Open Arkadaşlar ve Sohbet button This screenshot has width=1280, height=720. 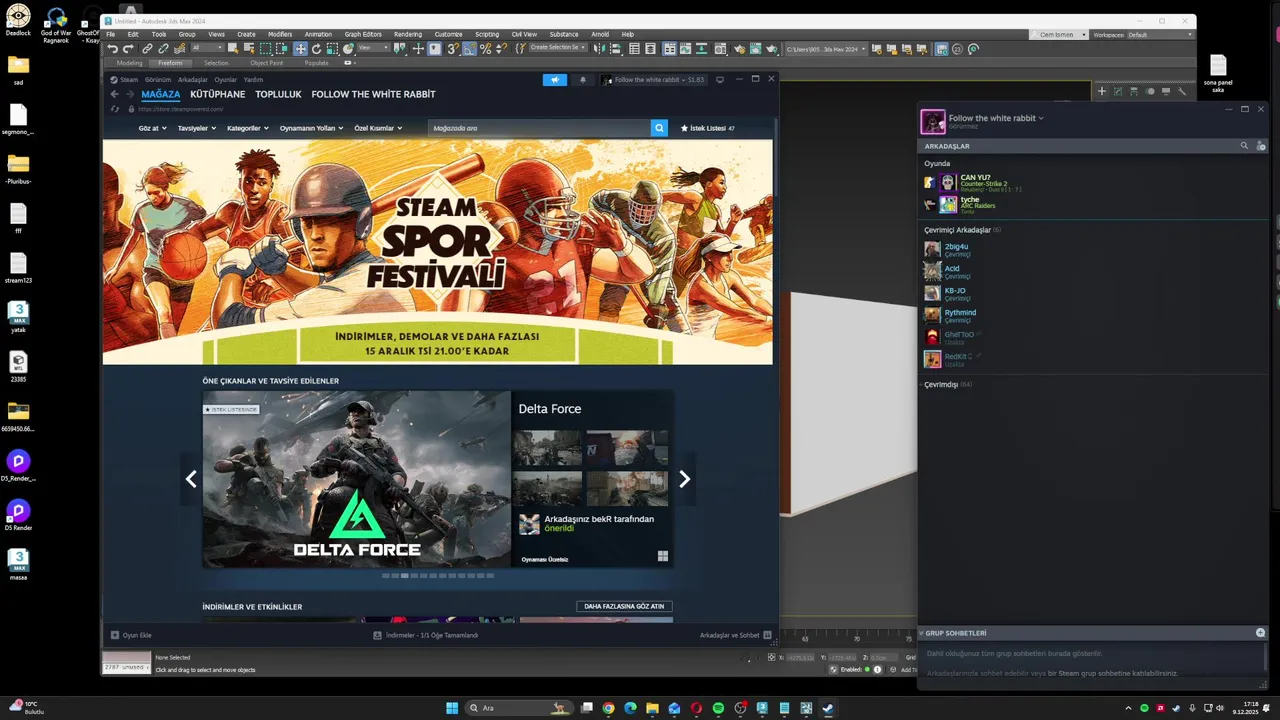[x=735, y=635]
